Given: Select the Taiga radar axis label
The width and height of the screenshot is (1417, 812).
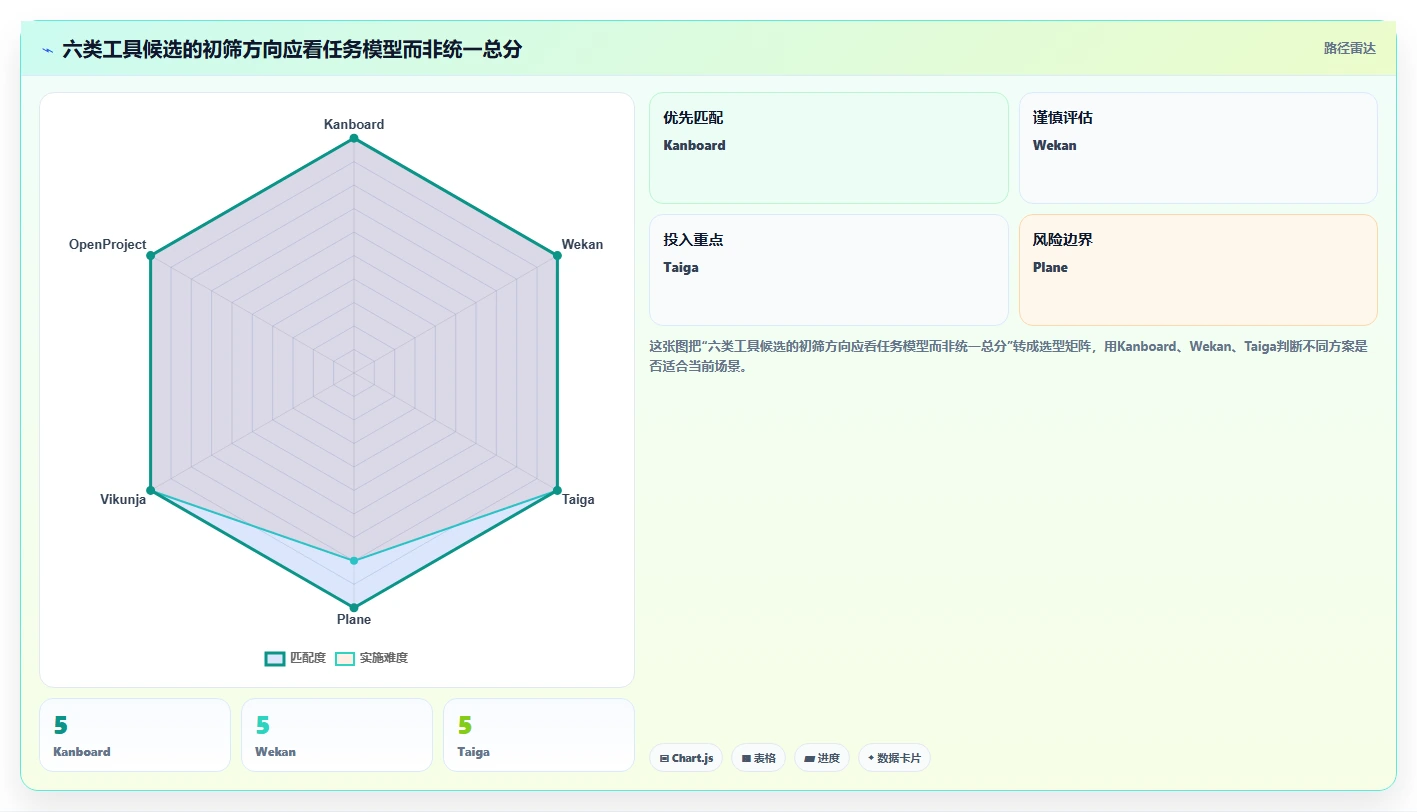Looking at the screenshot, I should pos(578,499).
